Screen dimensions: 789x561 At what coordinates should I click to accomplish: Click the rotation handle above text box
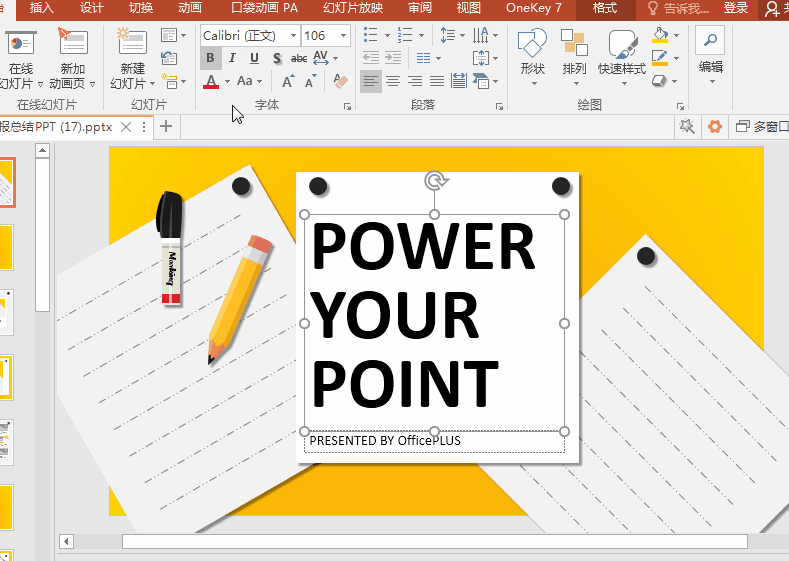click(435, 181)
